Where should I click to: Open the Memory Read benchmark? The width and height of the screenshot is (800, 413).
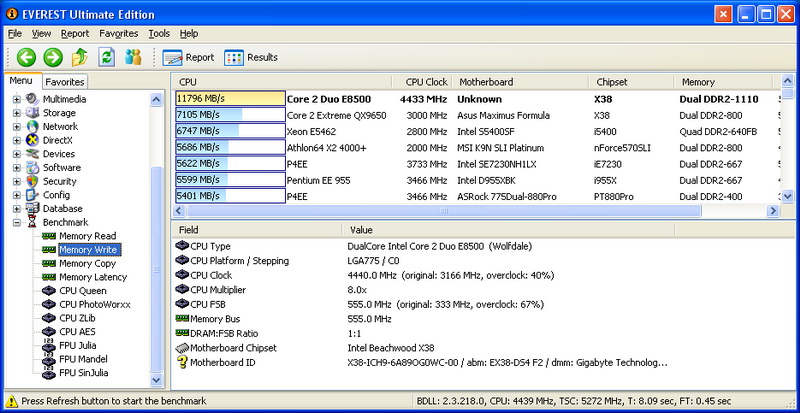pos(87,236)
